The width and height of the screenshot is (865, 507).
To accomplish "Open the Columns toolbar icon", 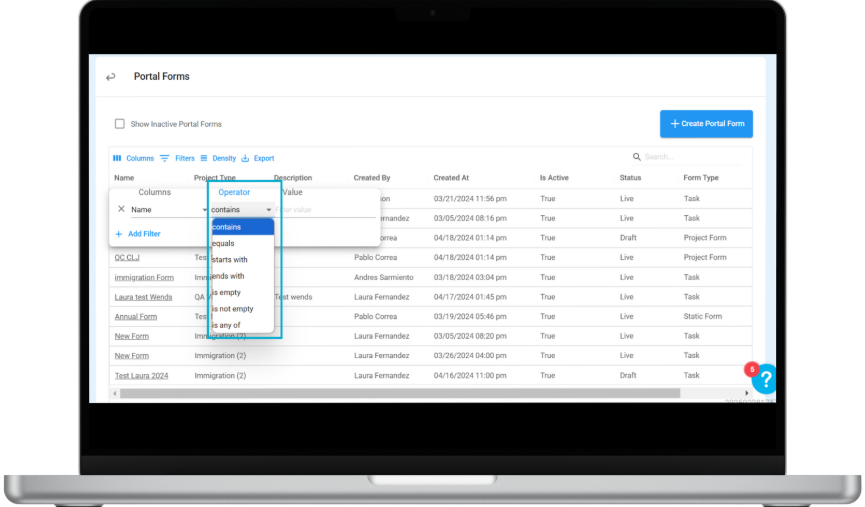I will click(117, 158).
